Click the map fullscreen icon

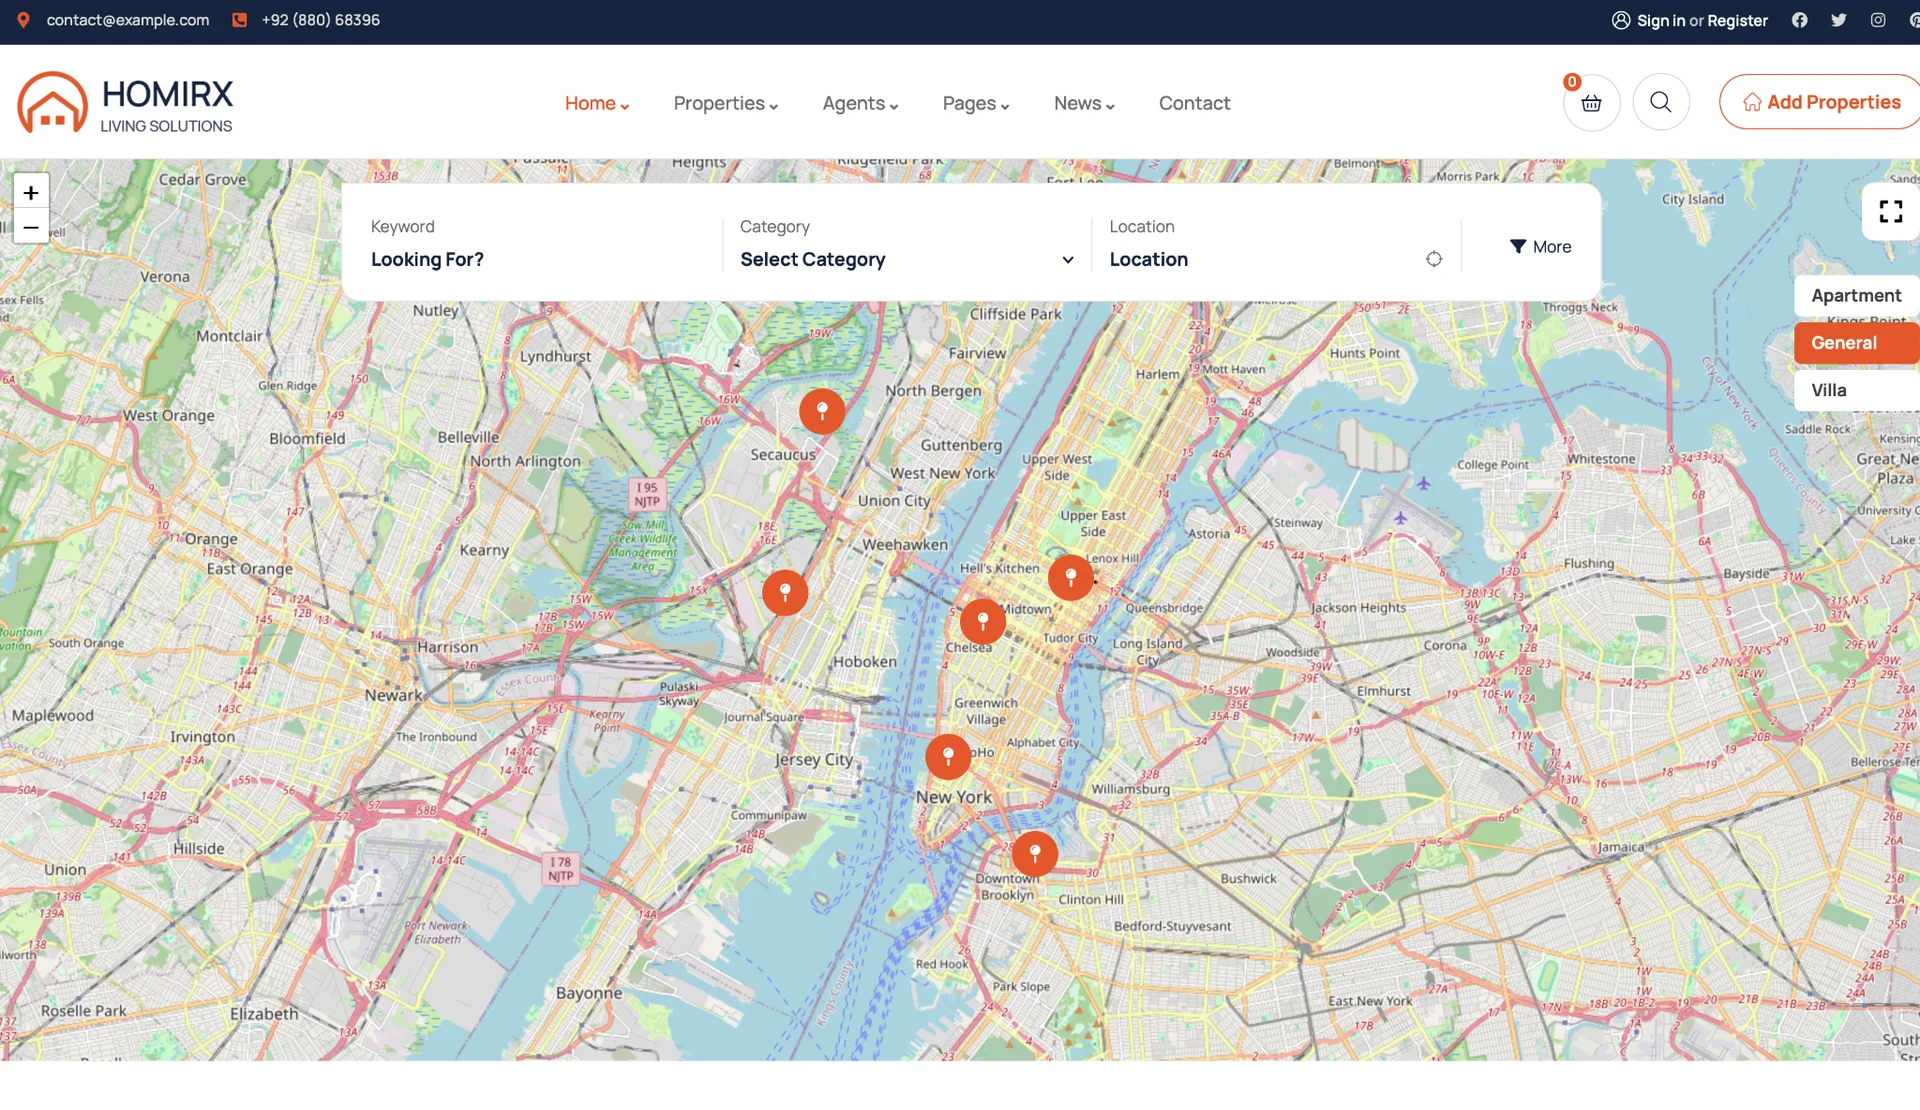pos(1890,212)
